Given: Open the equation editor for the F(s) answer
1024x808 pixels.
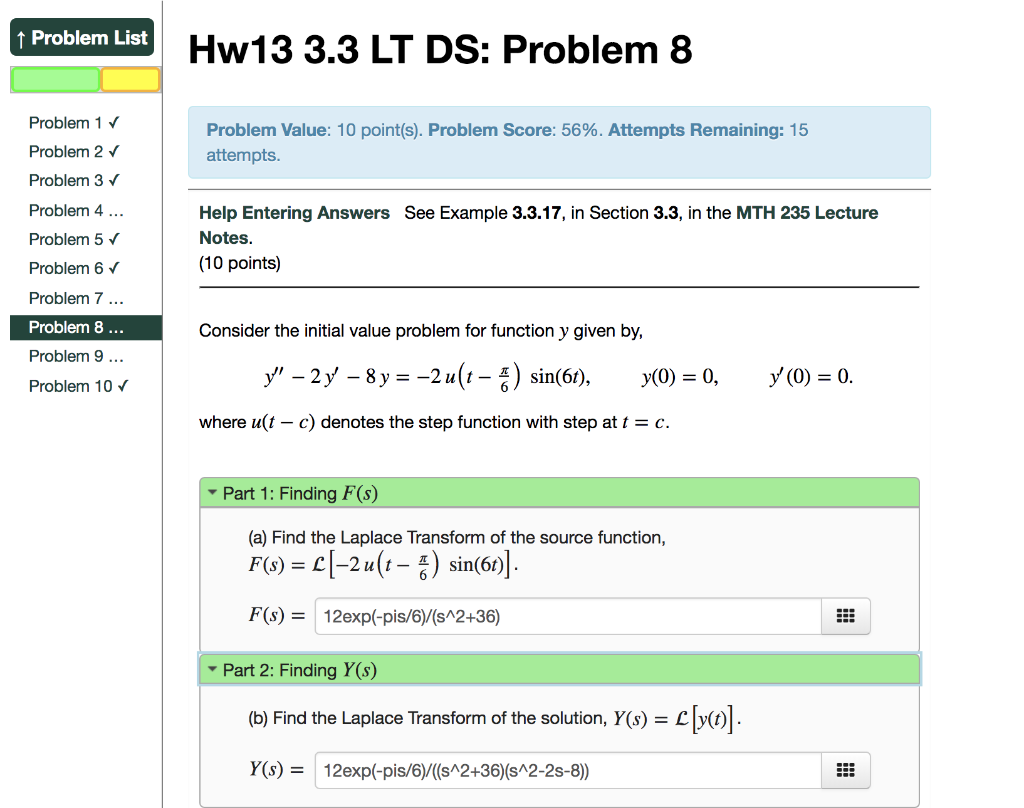Looking at the screenshot, I should tap(845, 616).
